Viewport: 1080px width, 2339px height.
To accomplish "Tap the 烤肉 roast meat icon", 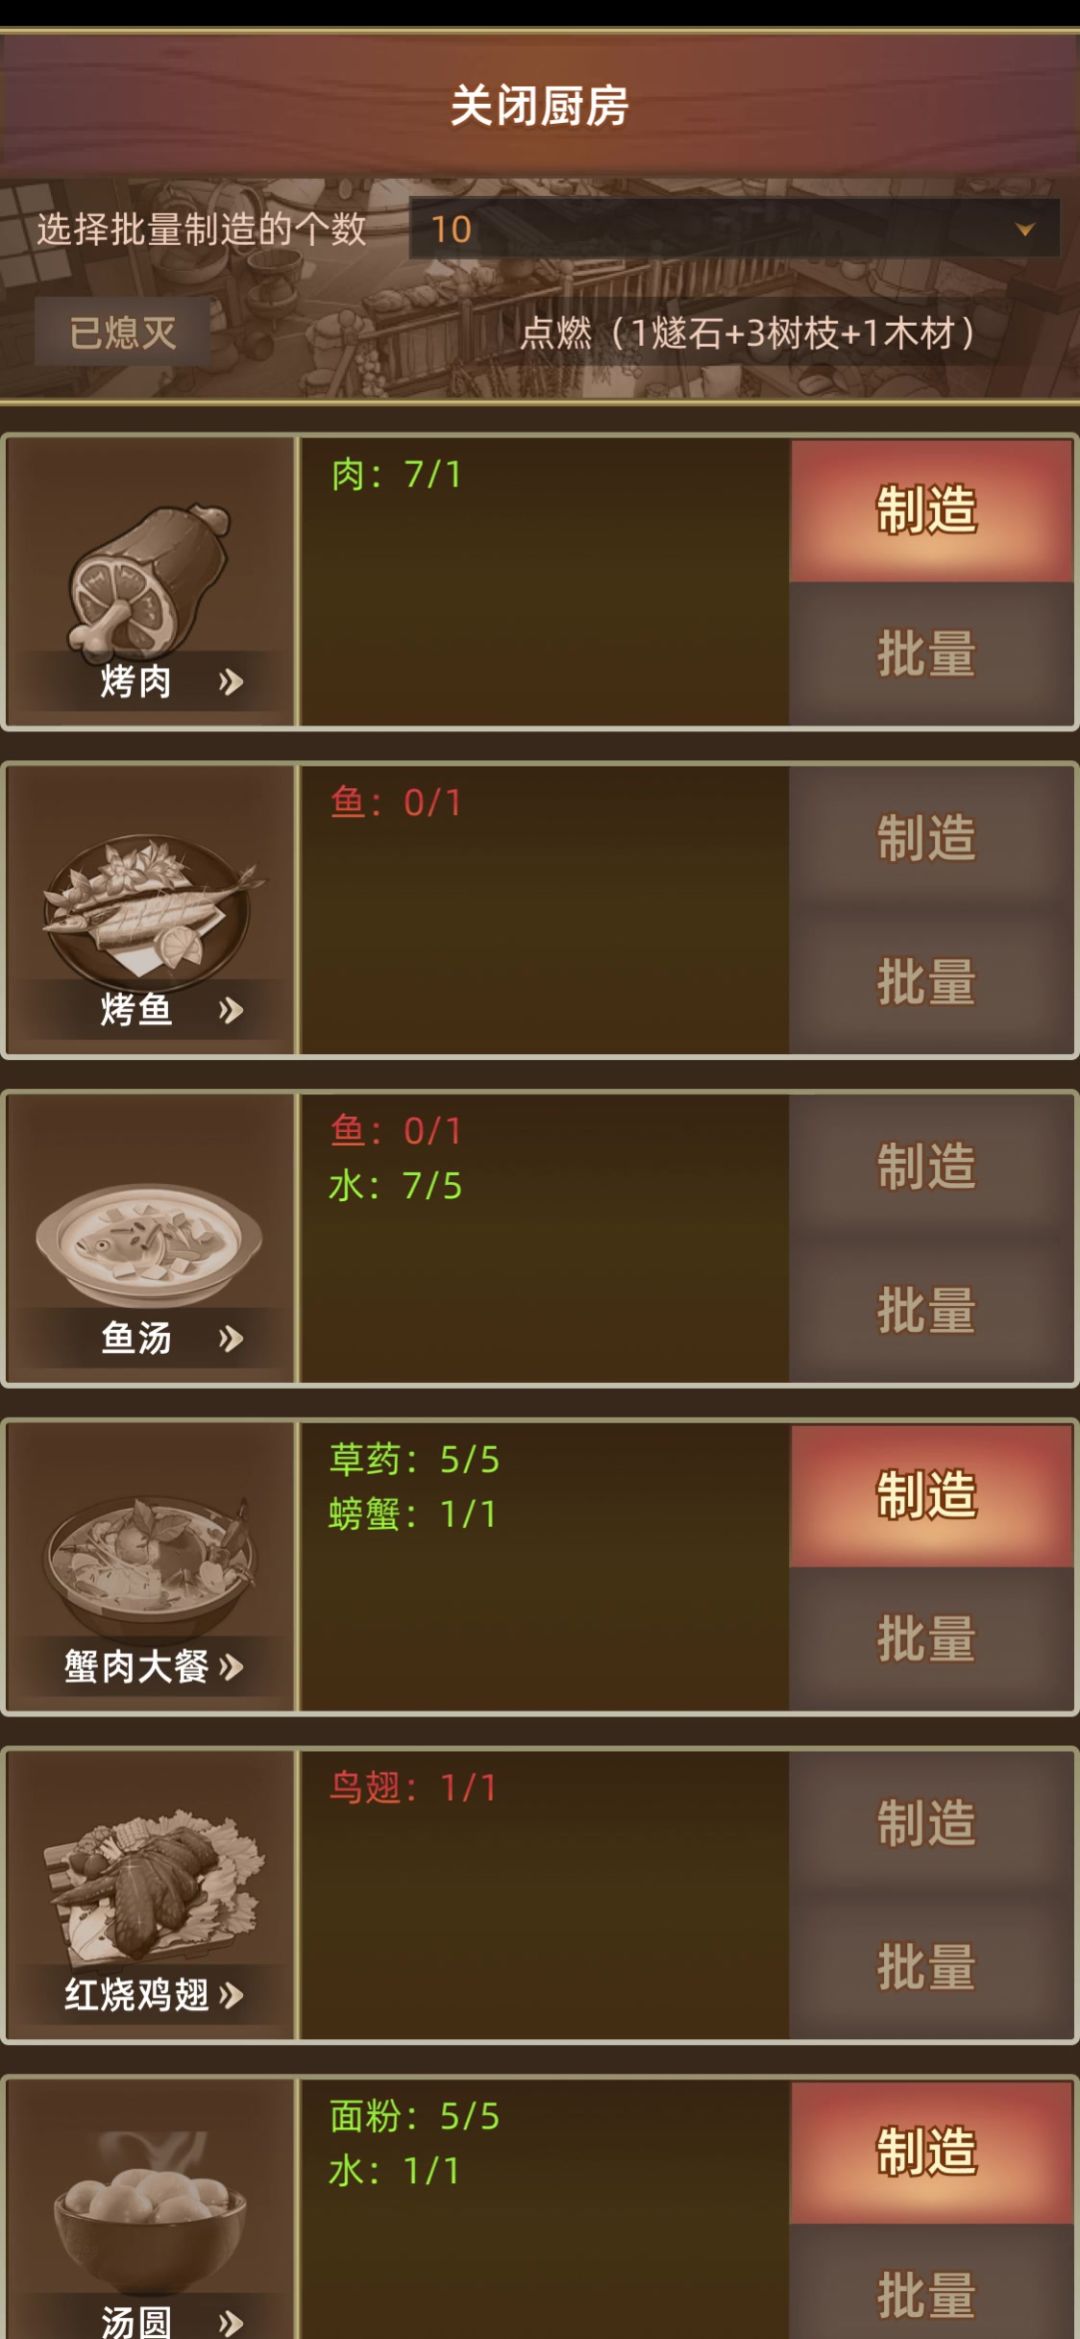I will click(x=150, y=581).
